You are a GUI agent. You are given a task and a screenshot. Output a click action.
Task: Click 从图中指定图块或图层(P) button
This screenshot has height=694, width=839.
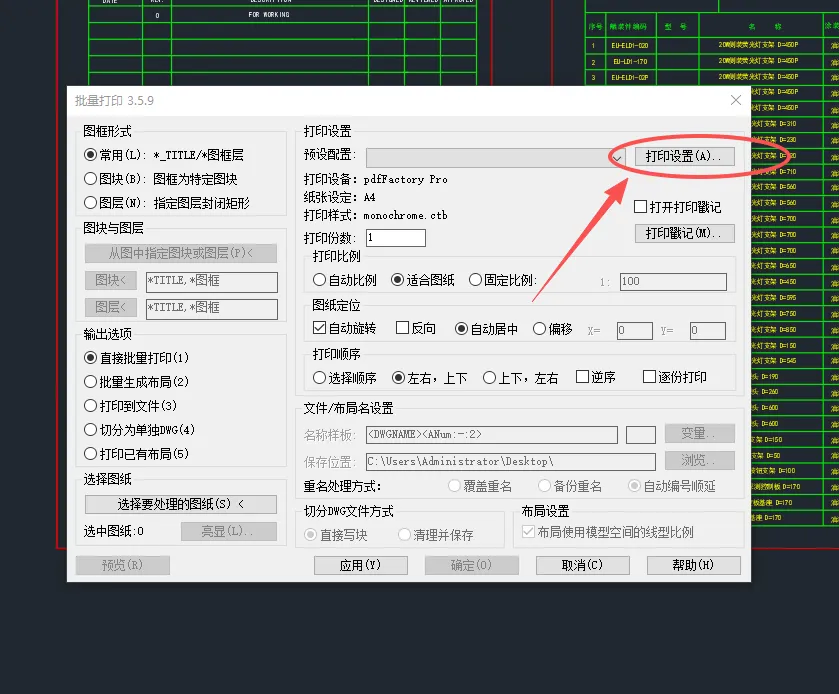click(x=181, y=253)
